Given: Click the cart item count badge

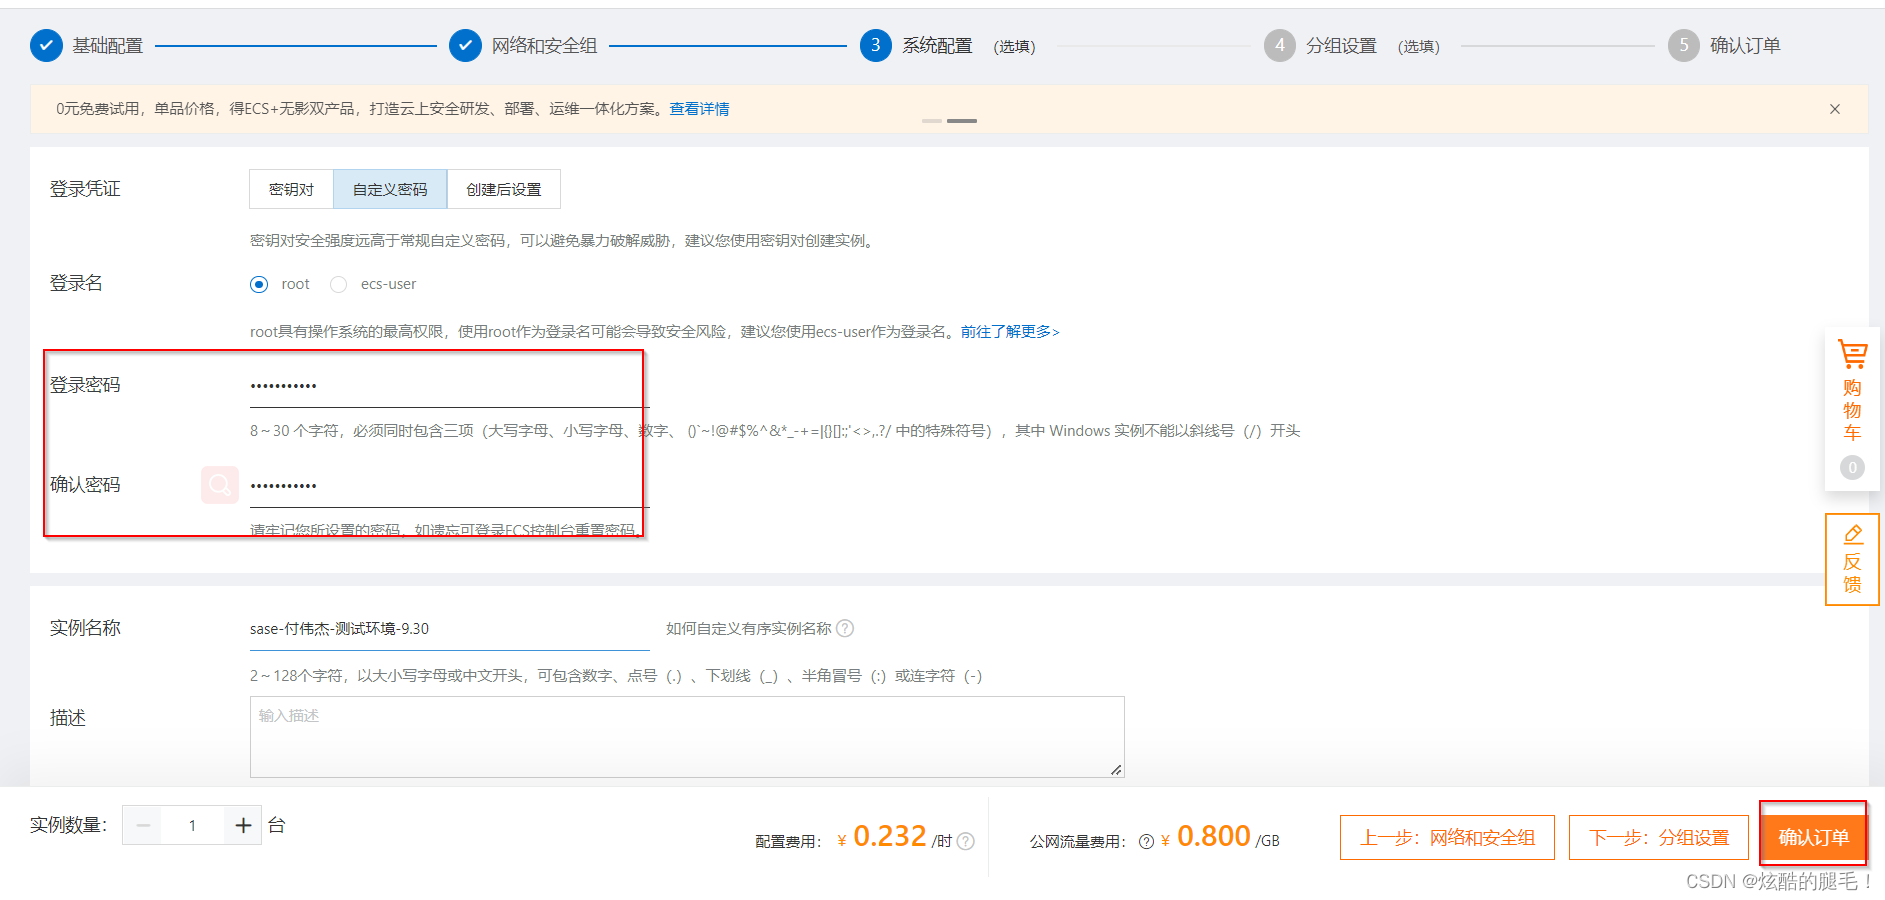Looking at the screenshot, I should point(1852,467).
